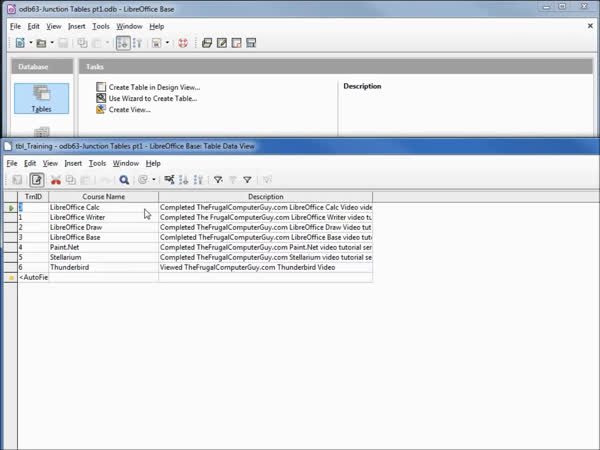Toggle Edit Data icon in table toolbar
The image size is (600, 450).
click(x=37, y=180)
